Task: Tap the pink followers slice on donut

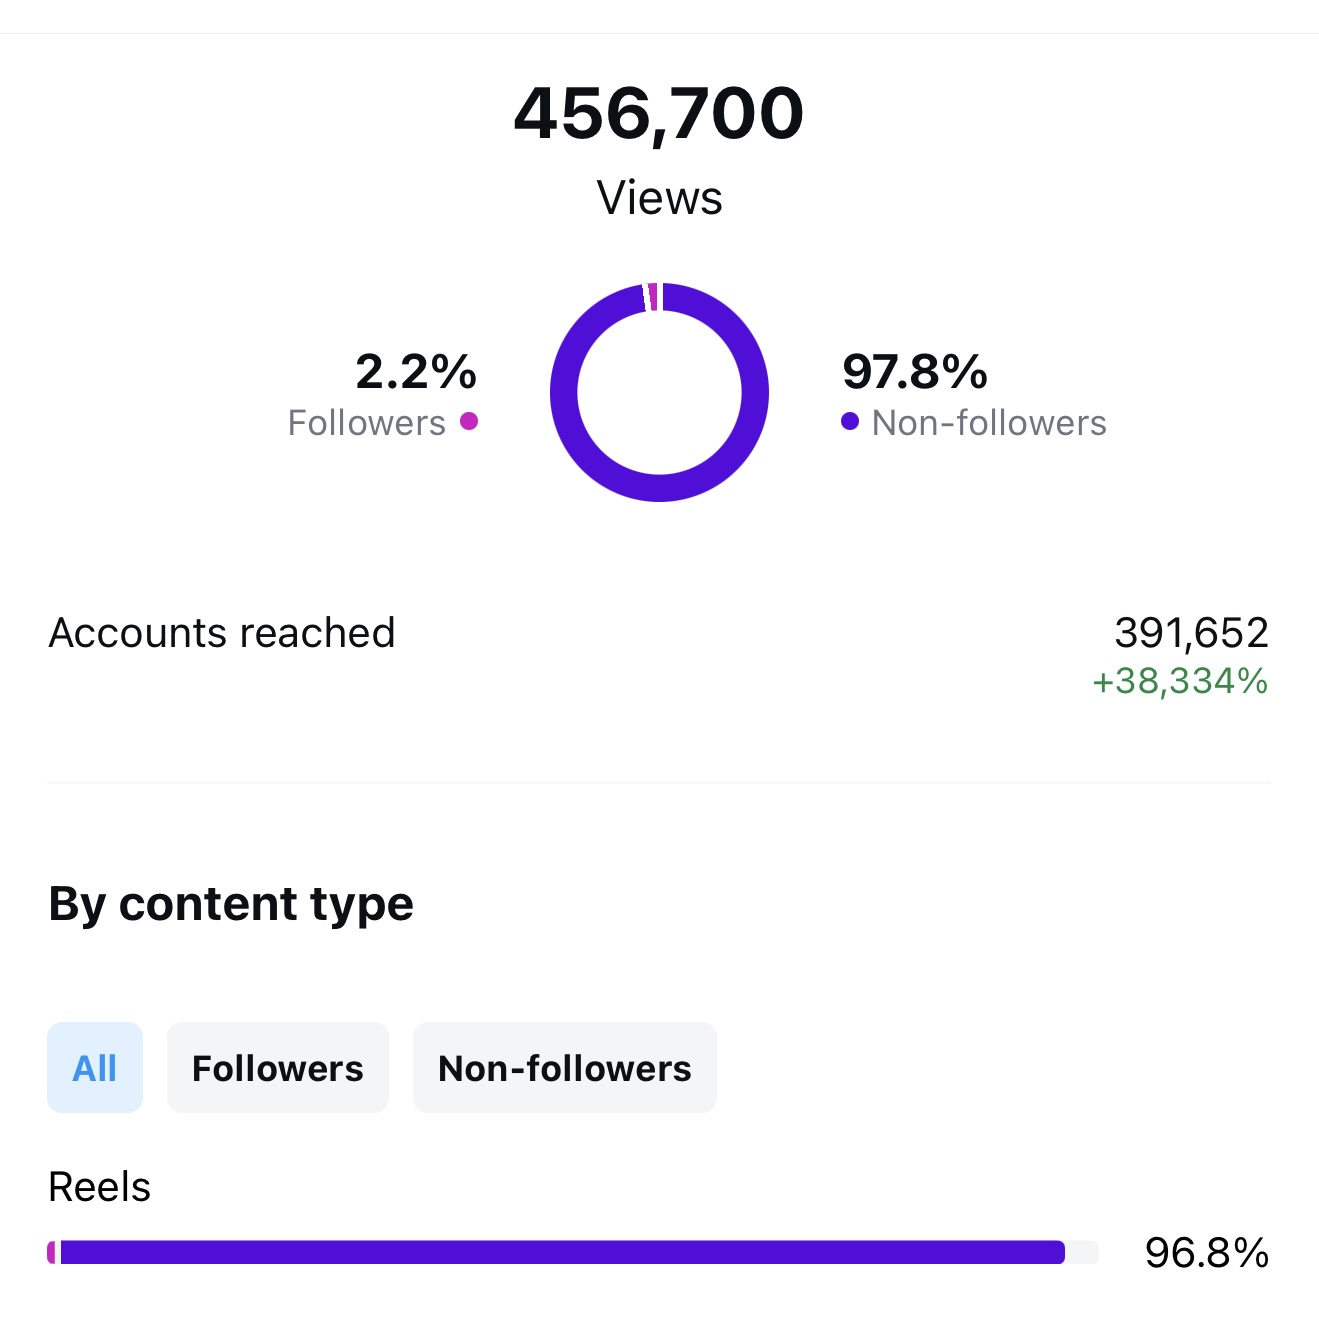Action: coord(653,297)
